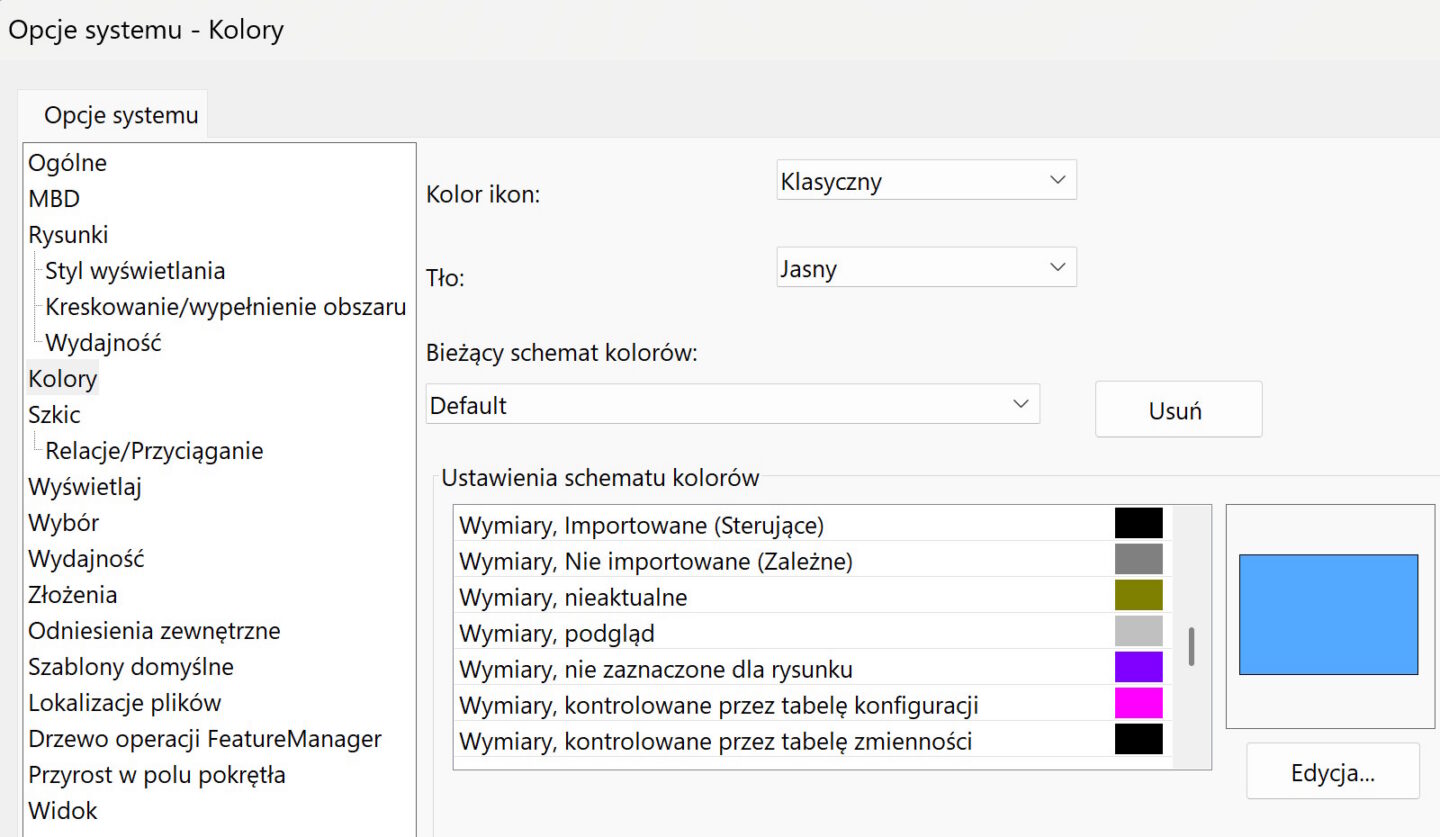1440x837 pixels.
Task: Switch to the Opcje systemu tab
Action: [x=120, y=115]
